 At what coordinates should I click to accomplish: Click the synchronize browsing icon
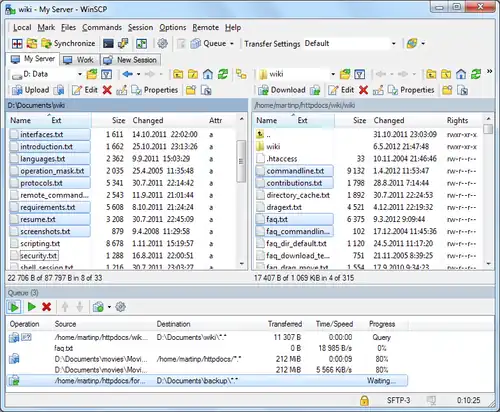[241, 74]
